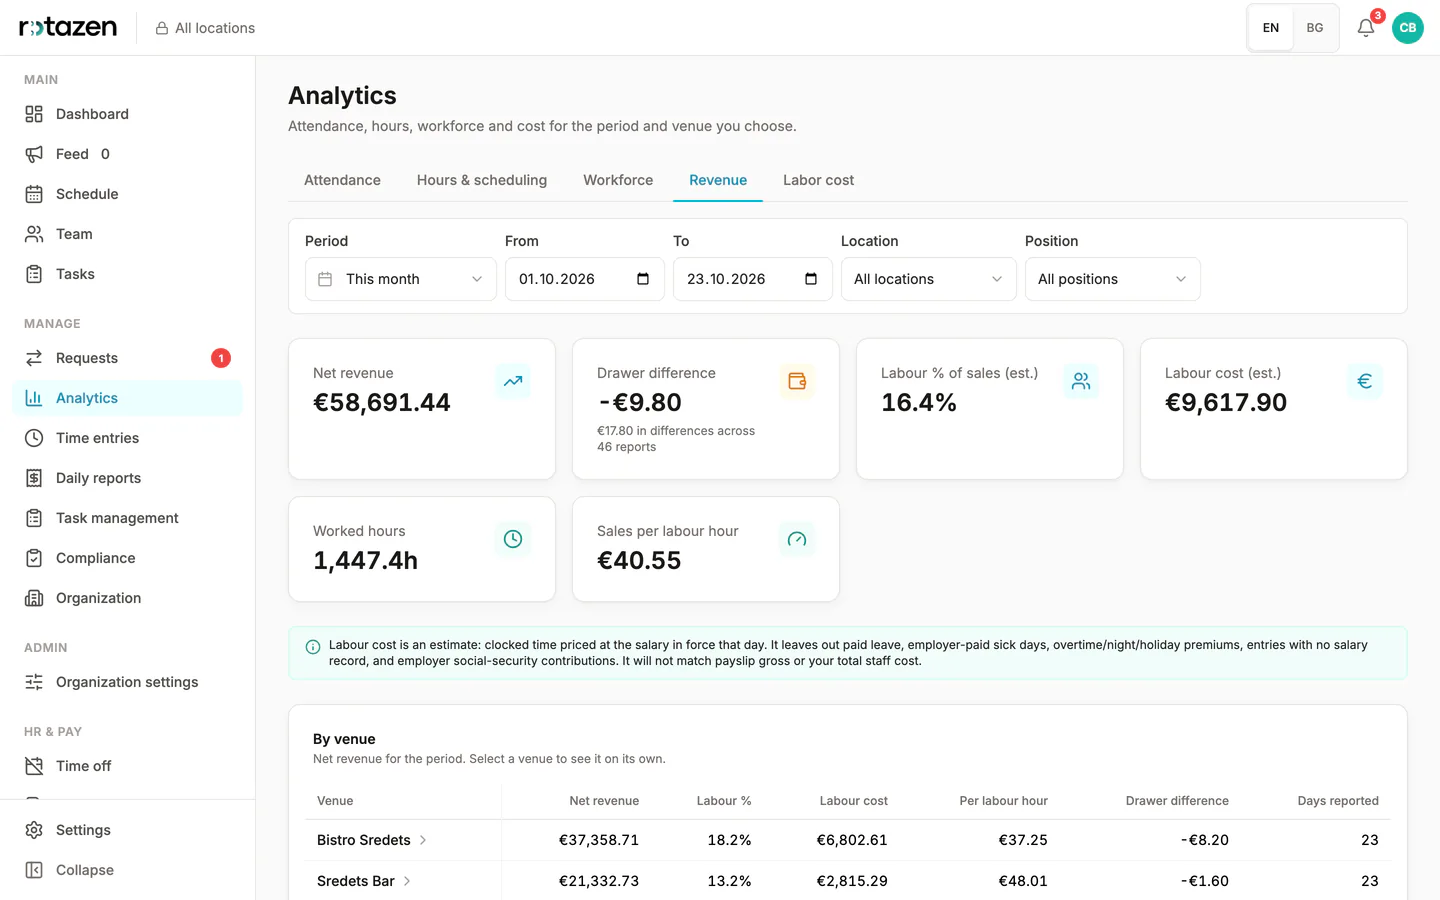Expand Sredets Bar venue row chevron
Viewport: 1440px width, 900px height.
(x=407, y=881)
